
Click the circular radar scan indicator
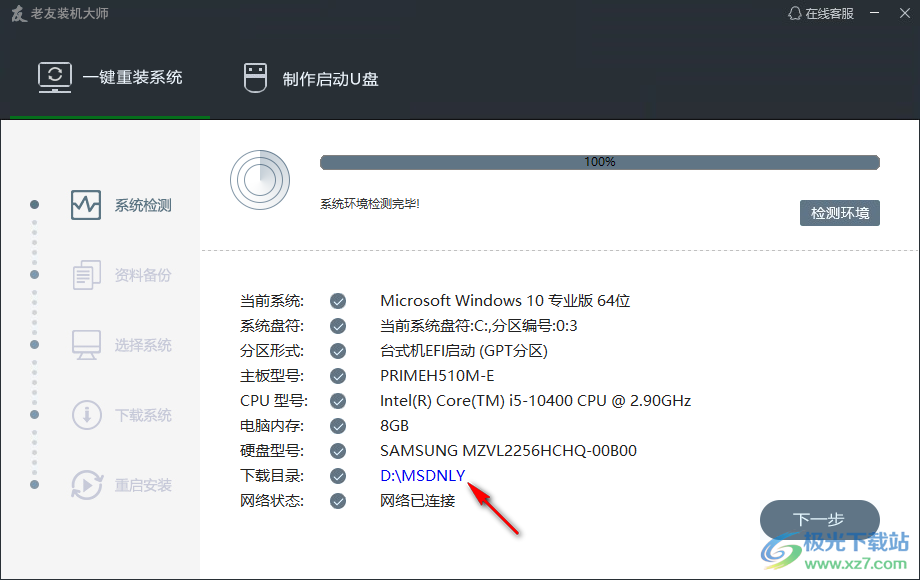point(260,180)
